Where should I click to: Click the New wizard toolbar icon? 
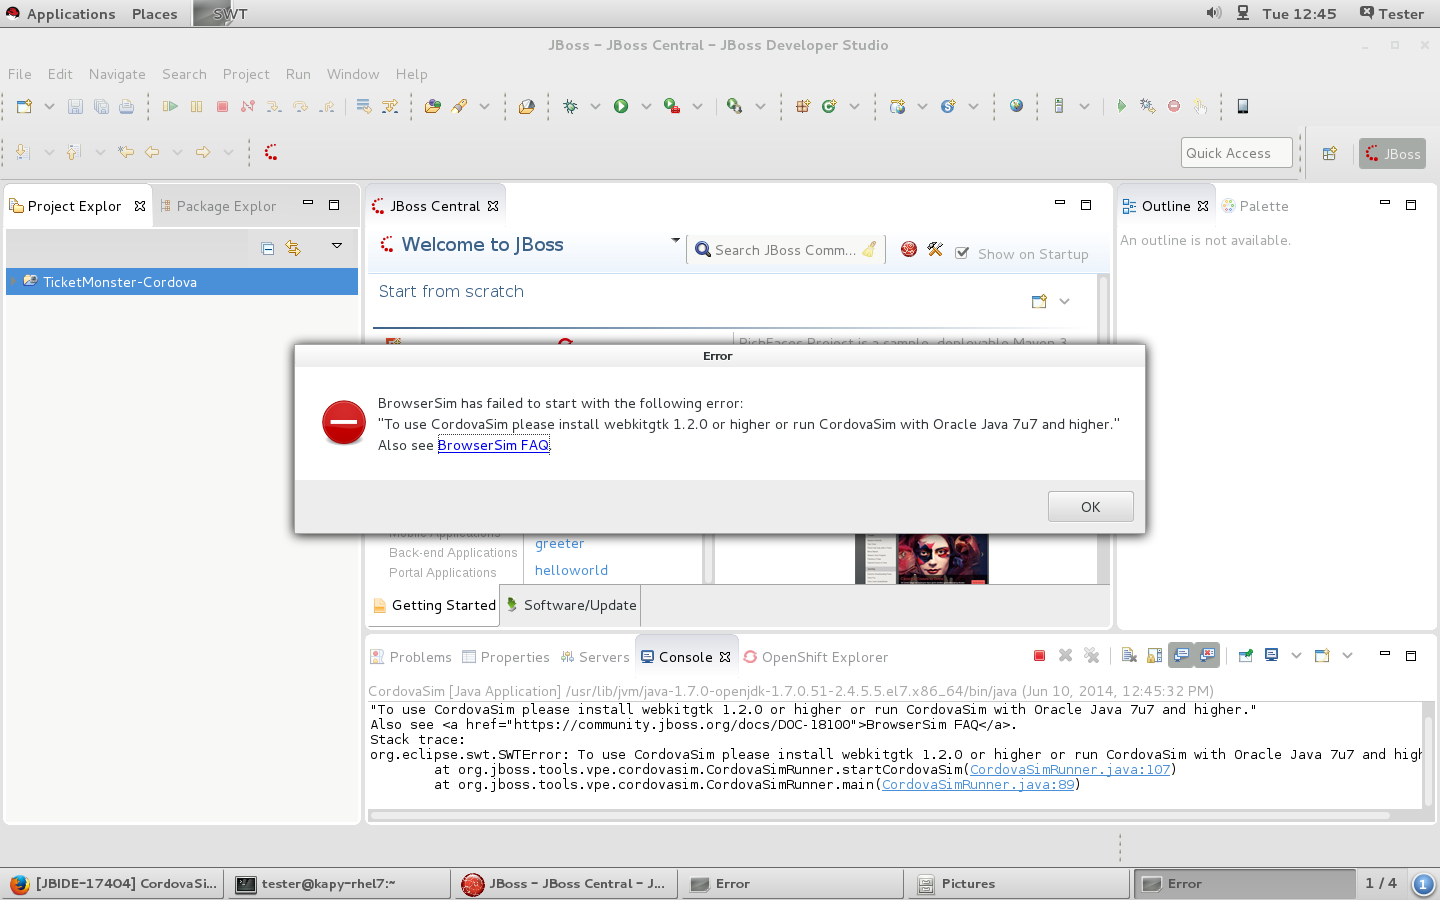pyautogui.click(x=24, y=106)
